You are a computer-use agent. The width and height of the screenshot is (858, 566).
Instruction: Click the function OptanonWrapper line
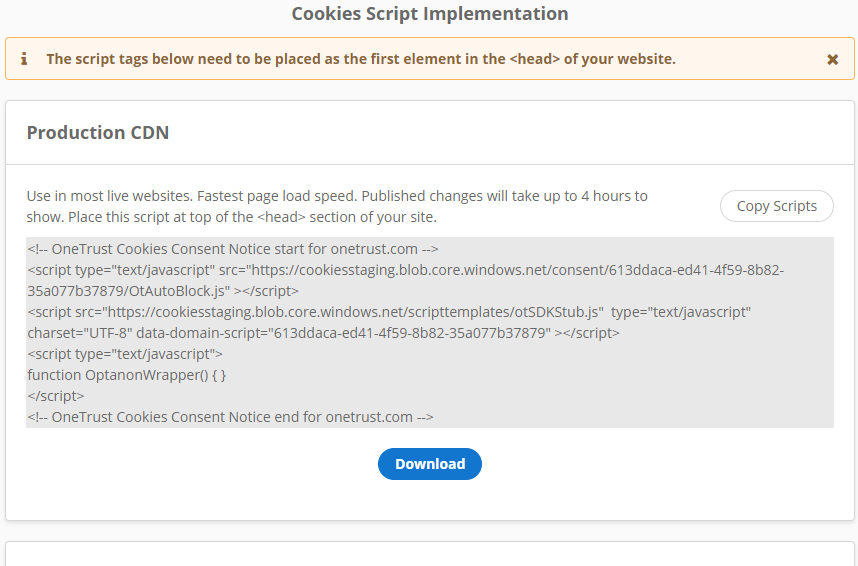coord(127,375)
